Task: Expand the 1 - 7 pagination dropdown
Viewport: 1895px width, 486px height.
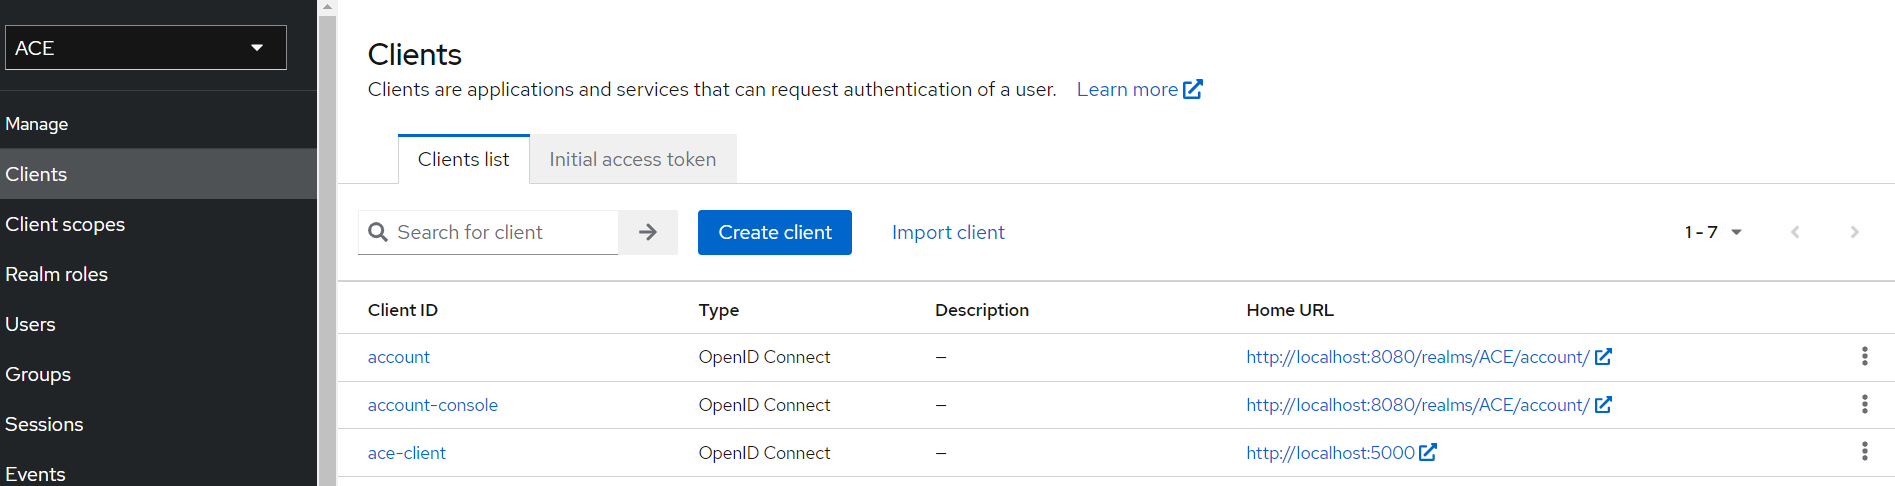Action: coord(1713,232)
